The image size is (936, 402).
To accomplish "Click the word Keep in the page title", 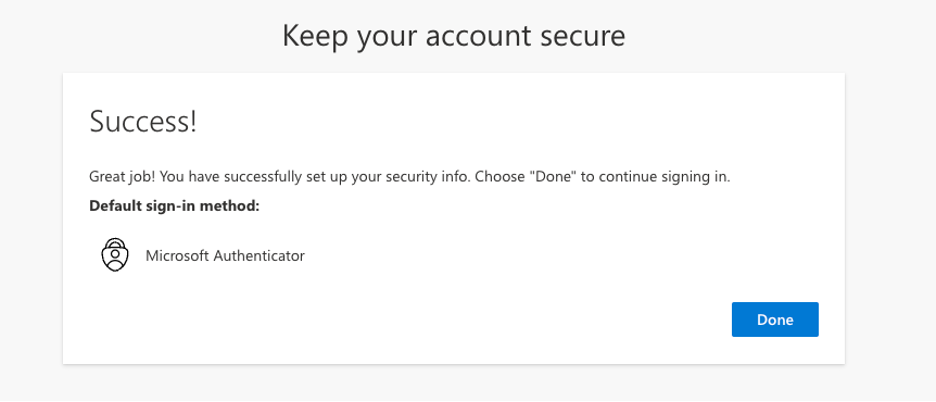I will click(316, 36).
